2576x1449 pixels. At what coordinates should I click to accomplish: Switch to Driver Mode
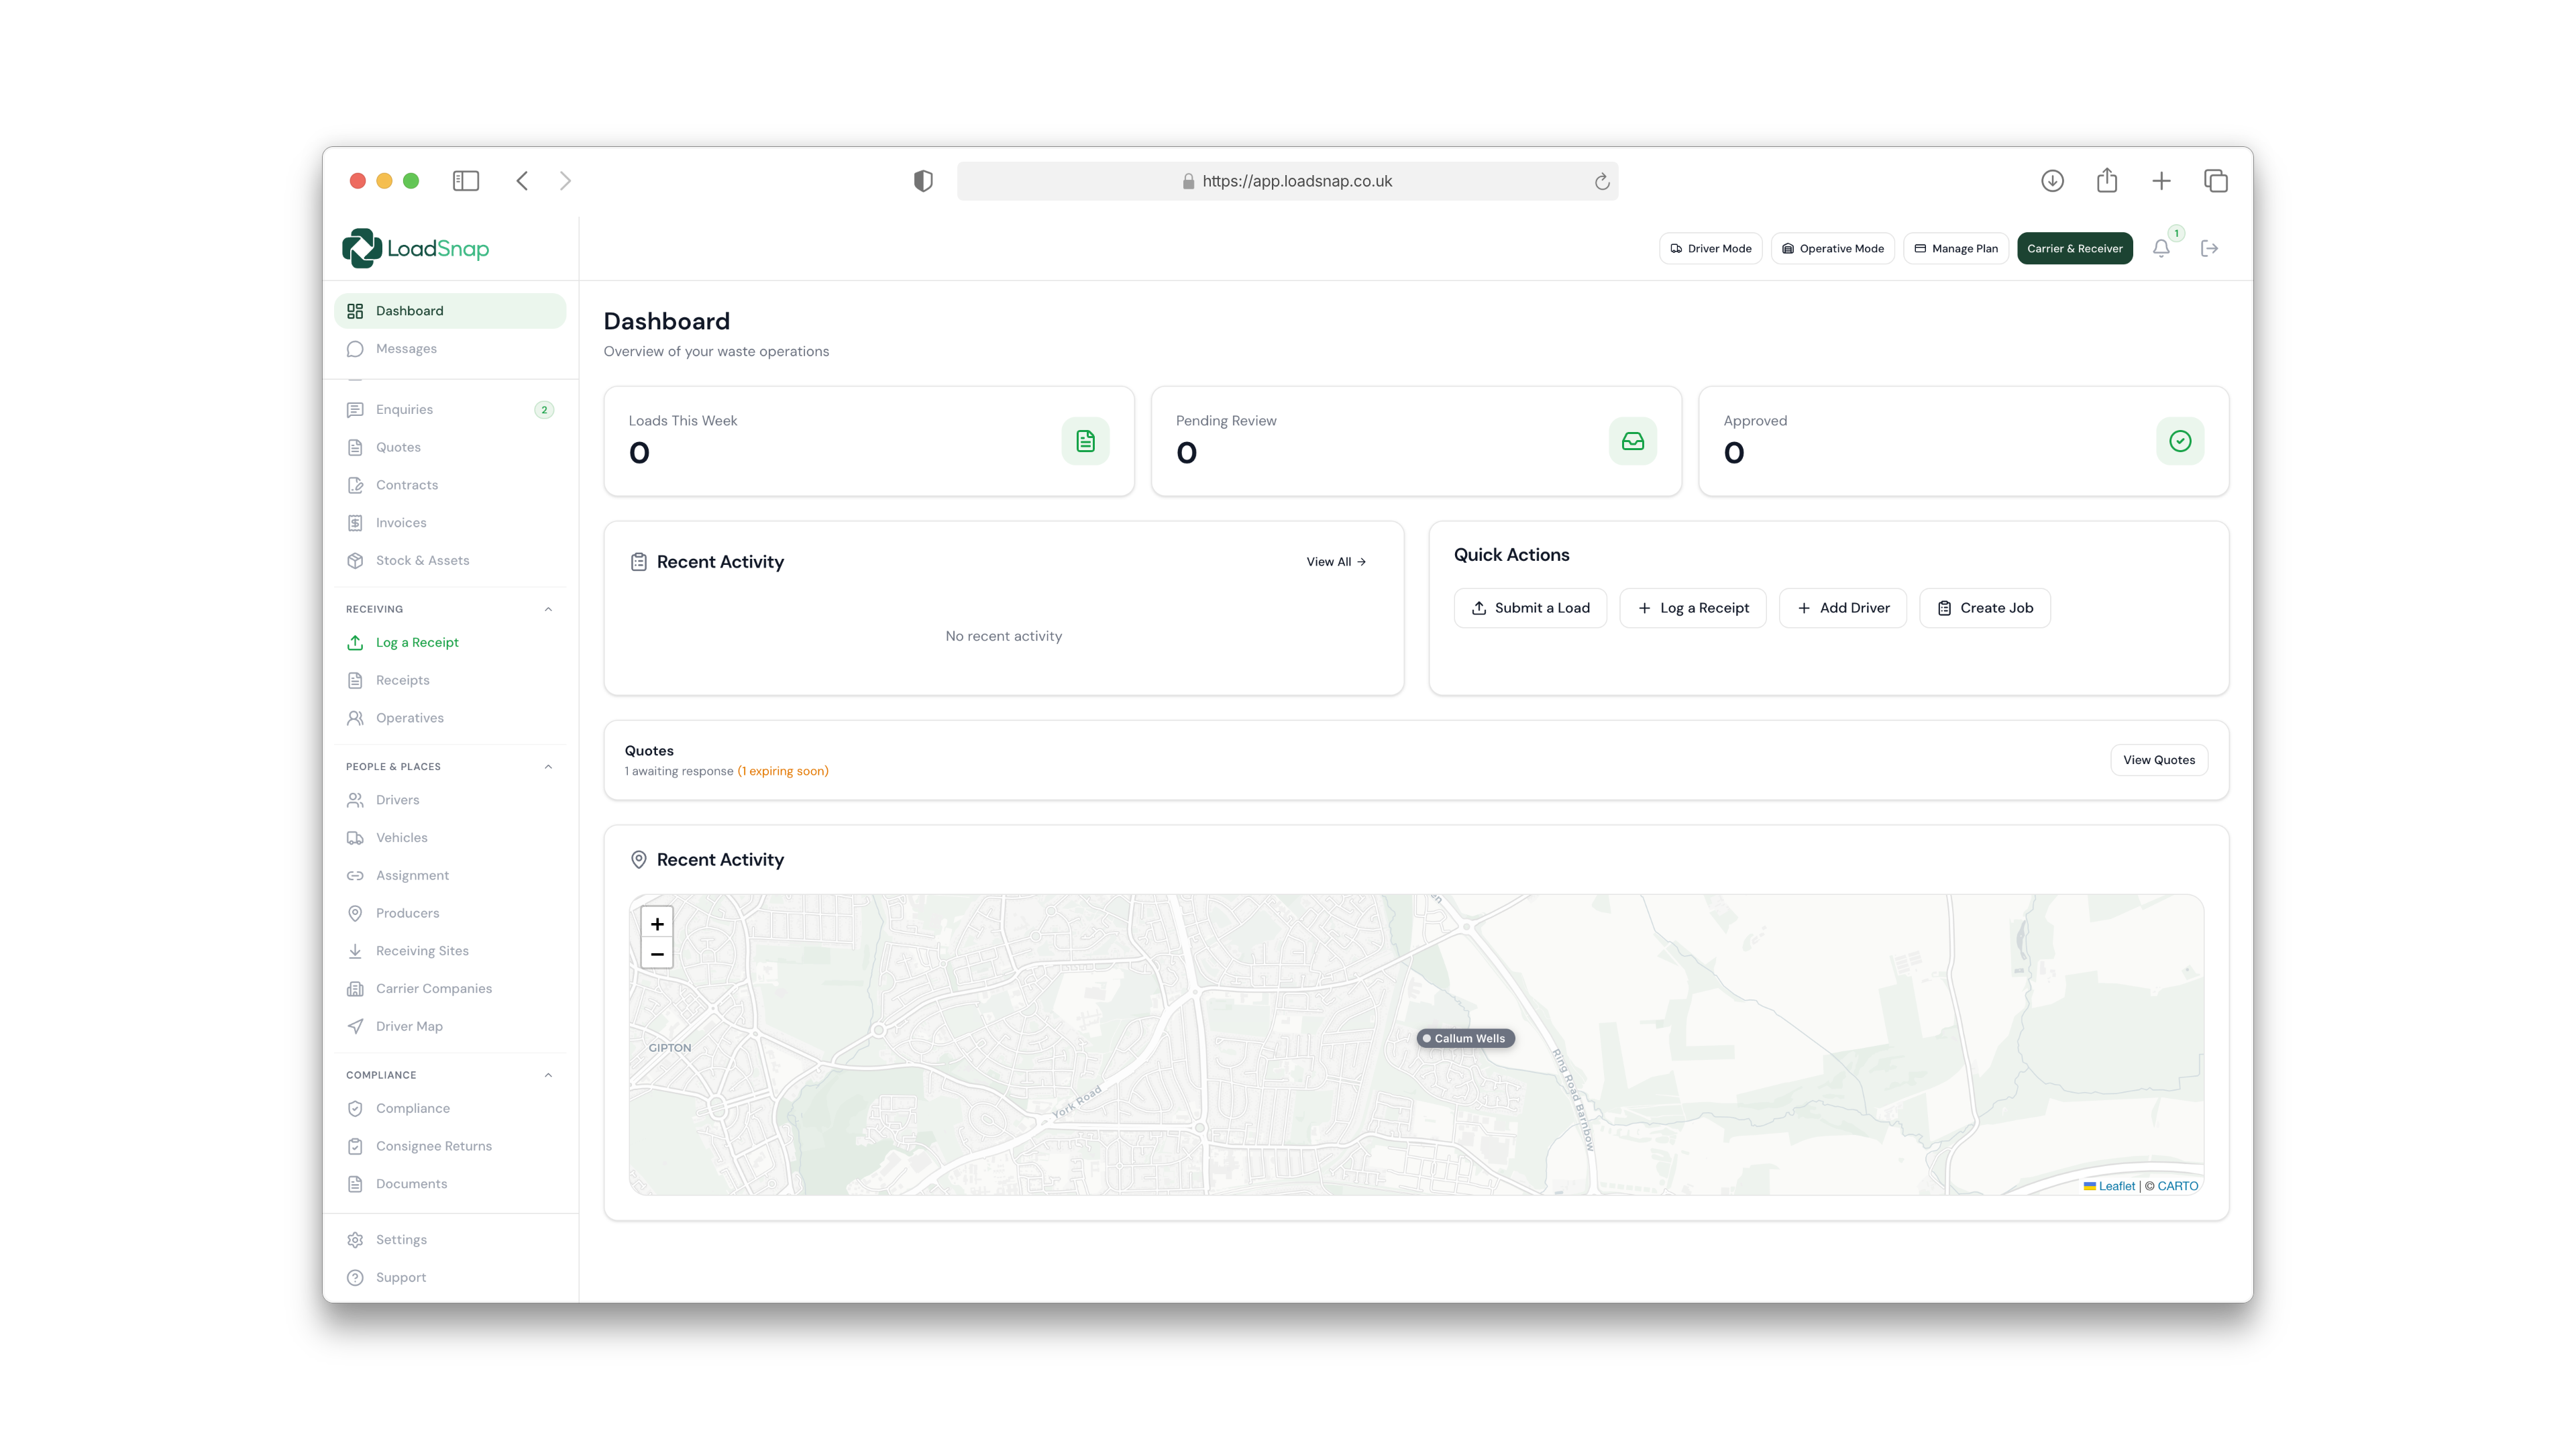pos(1710,248)
